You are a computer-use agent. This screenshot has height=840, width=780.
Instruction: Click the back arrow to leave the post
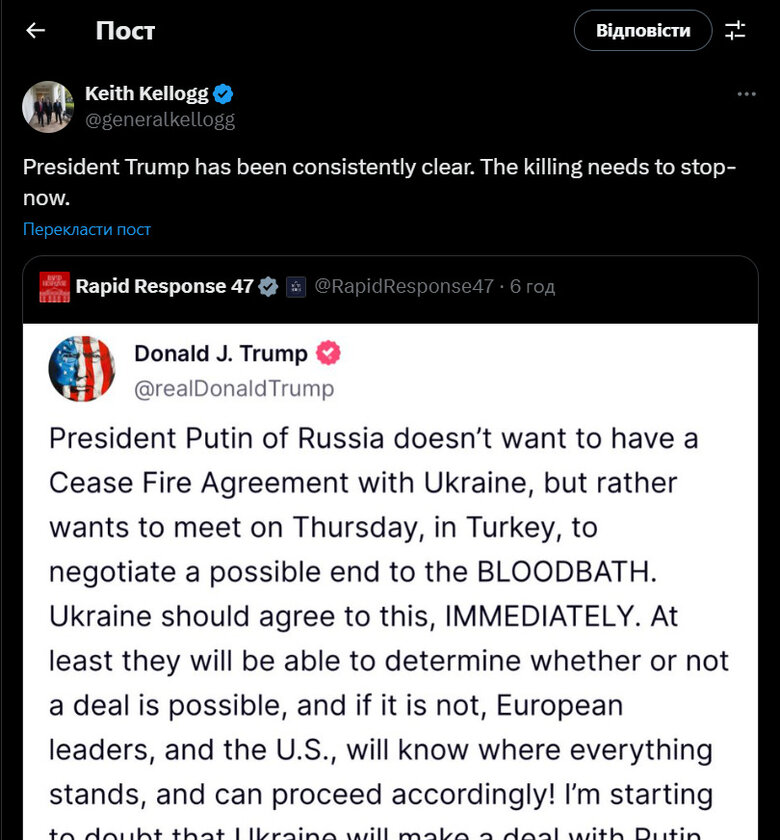click(x=35, y=30)
